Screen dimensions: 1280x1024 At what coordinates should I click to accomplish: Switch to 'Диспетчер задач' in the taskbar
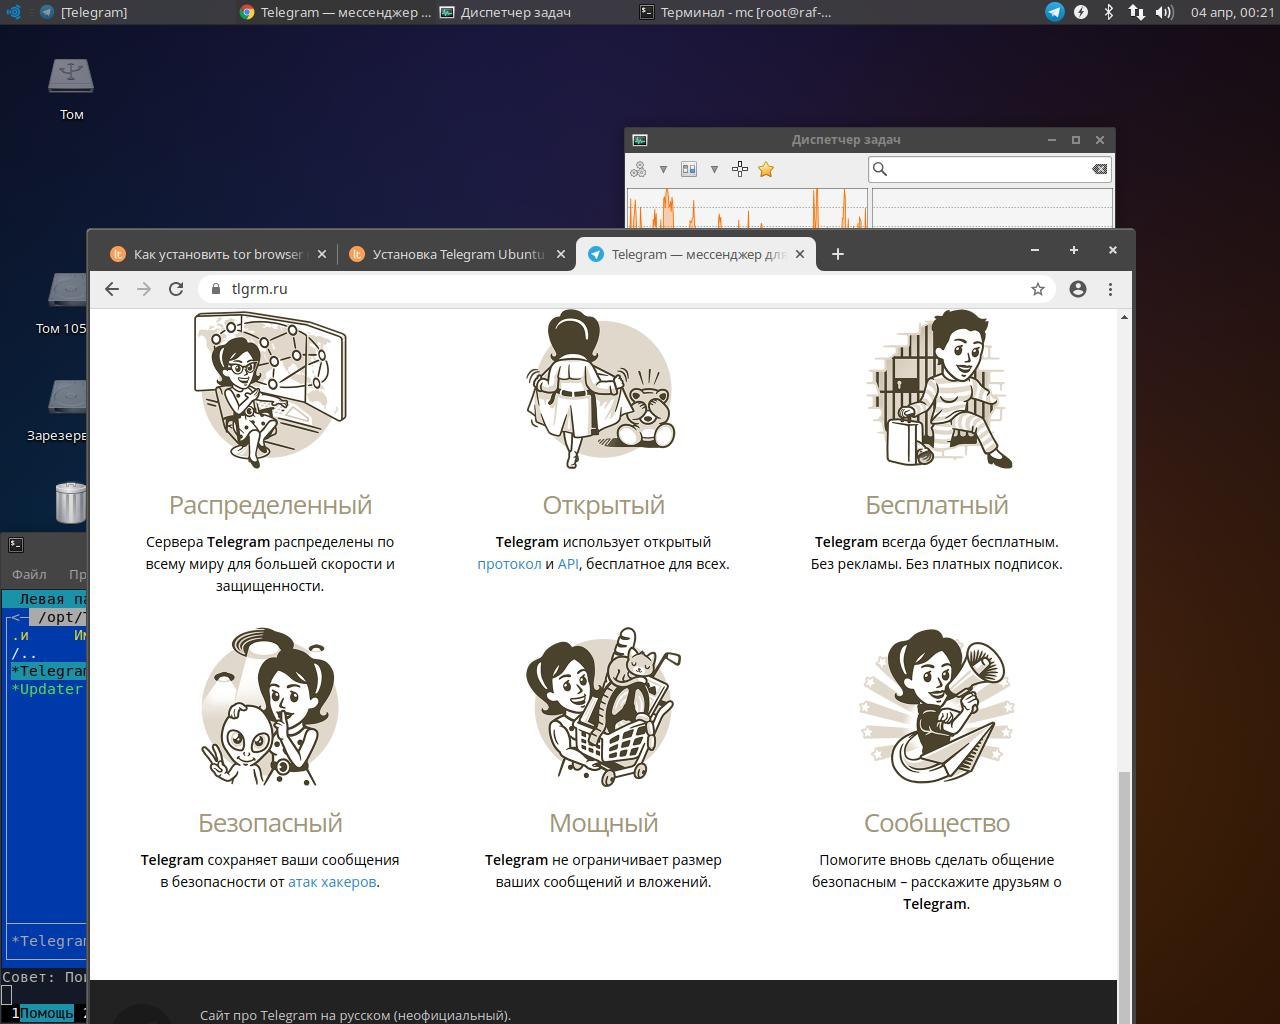[505, 12]
